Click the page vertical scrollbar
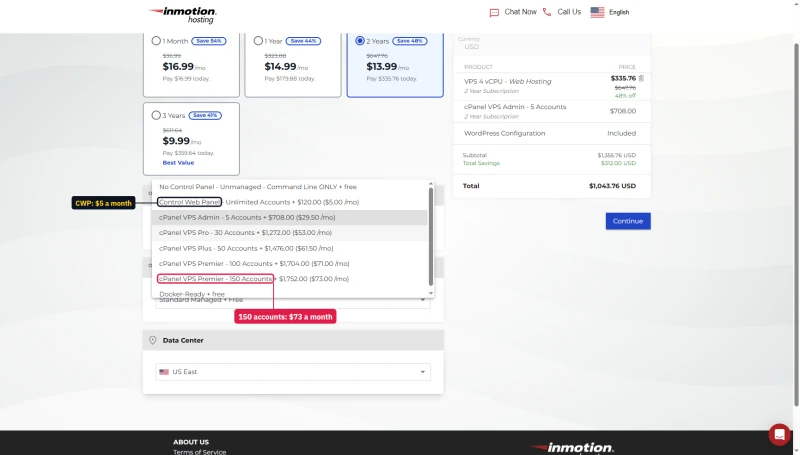The height and width of the screenshot is (455, 800). pos(796,224)
